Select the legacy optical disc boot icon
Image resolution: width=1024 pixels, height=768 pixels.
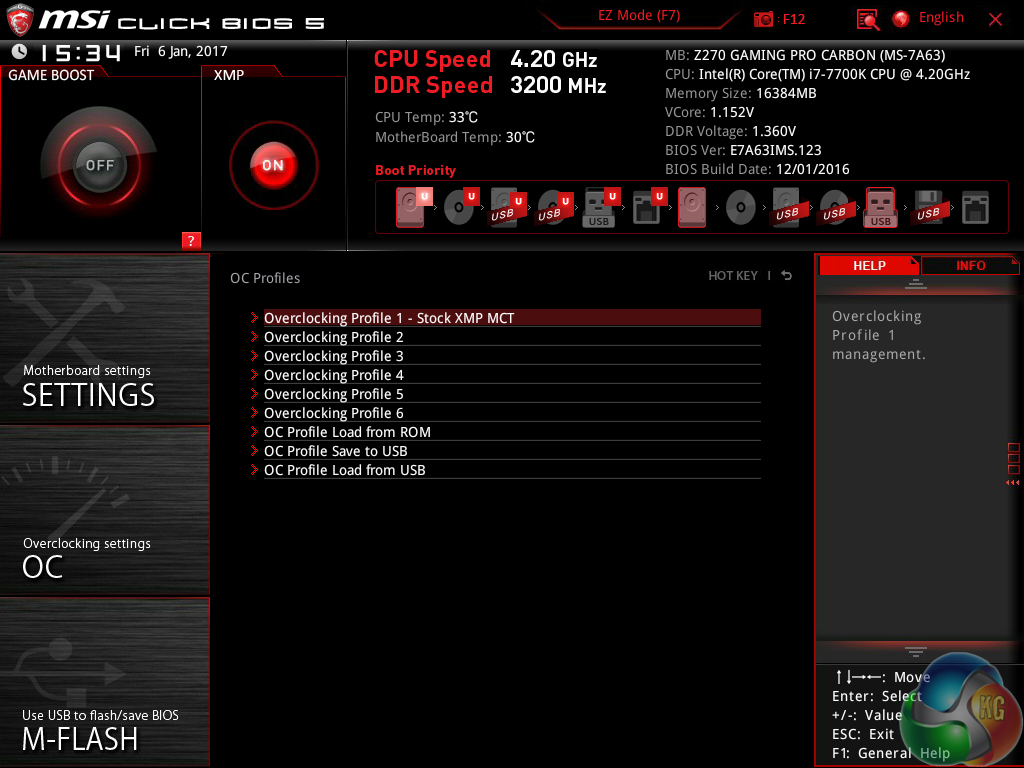click(x=740, y=208)
